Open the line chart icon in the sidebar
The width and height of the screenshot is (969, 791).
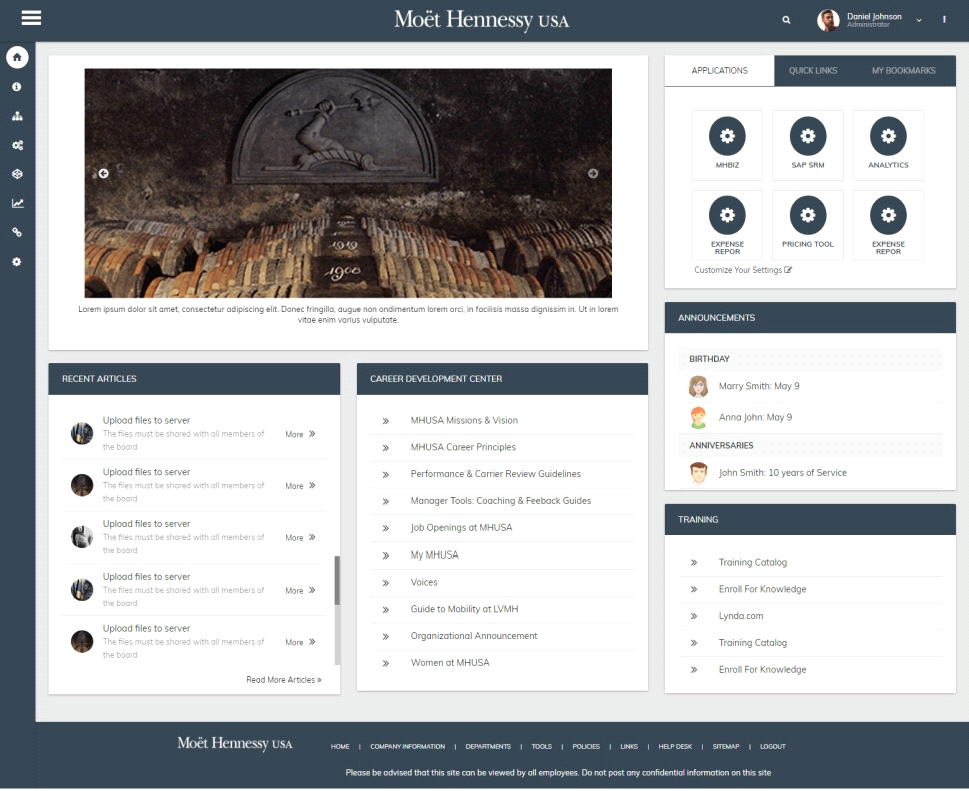[17, 203]
